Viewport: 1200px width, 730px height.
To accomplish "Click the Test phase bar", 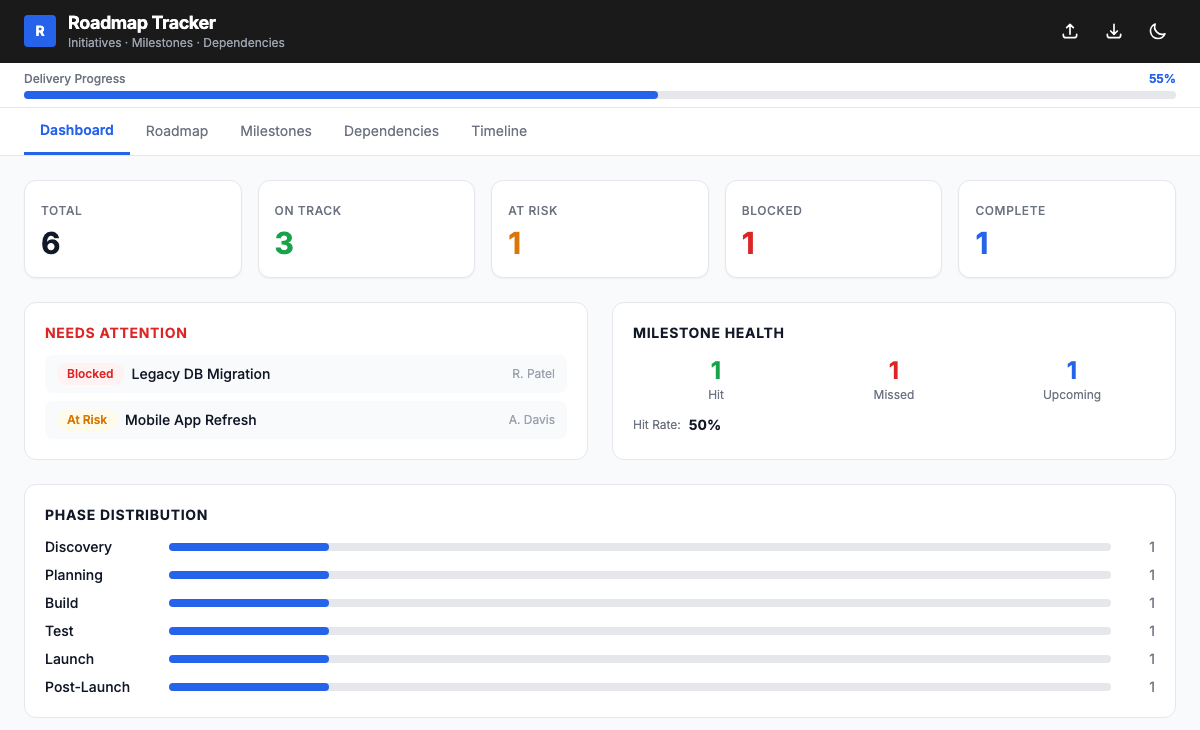I will click(640, 631).
